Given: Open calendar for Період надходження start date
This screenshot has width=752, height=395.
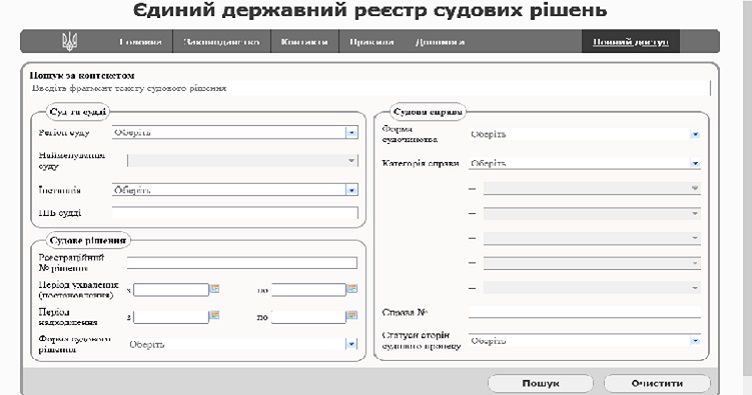Looking at the screenshot, I should (x=215, y=315).
